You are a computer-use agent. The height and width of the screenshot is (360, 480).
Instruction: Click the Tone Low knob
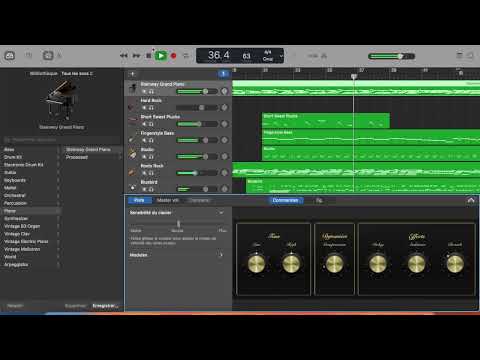[x=256, y=263]
